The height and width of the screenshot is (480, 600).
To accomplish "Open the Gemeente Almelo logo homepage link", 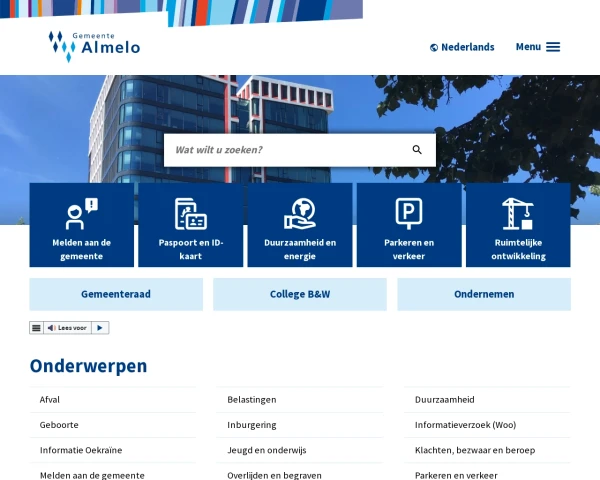I will (x=94, y=47).
